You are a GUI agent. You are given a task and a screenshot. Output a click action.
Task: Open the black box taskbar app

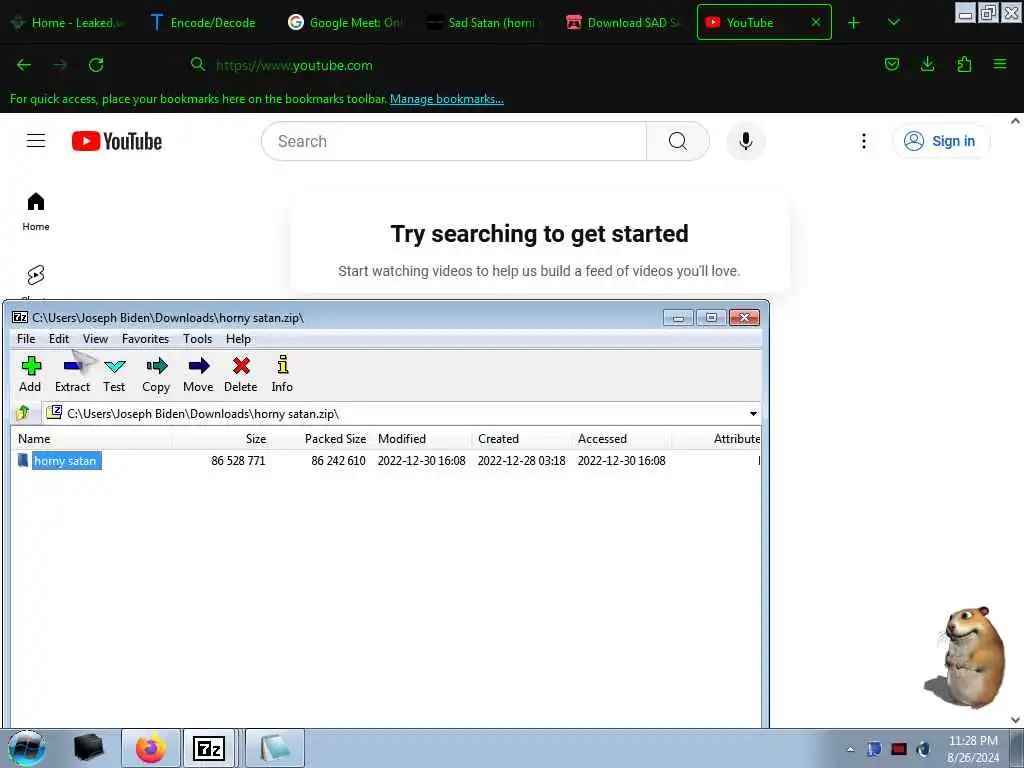tap(88, 748)
